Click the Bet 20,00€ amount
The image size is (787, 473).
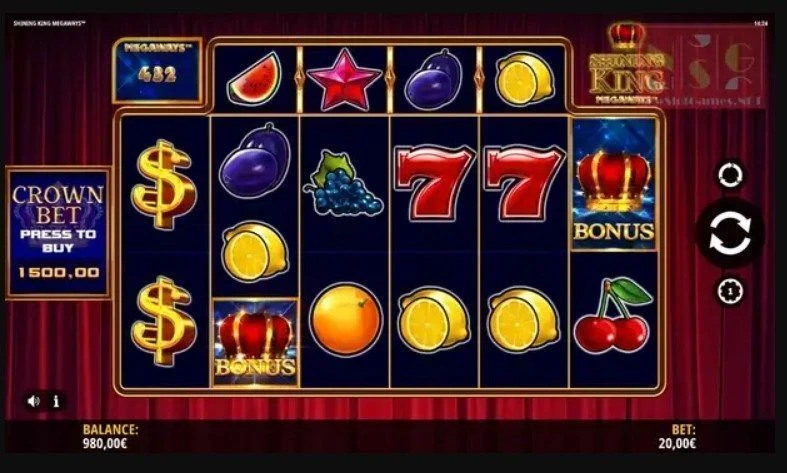pos(677,437)
